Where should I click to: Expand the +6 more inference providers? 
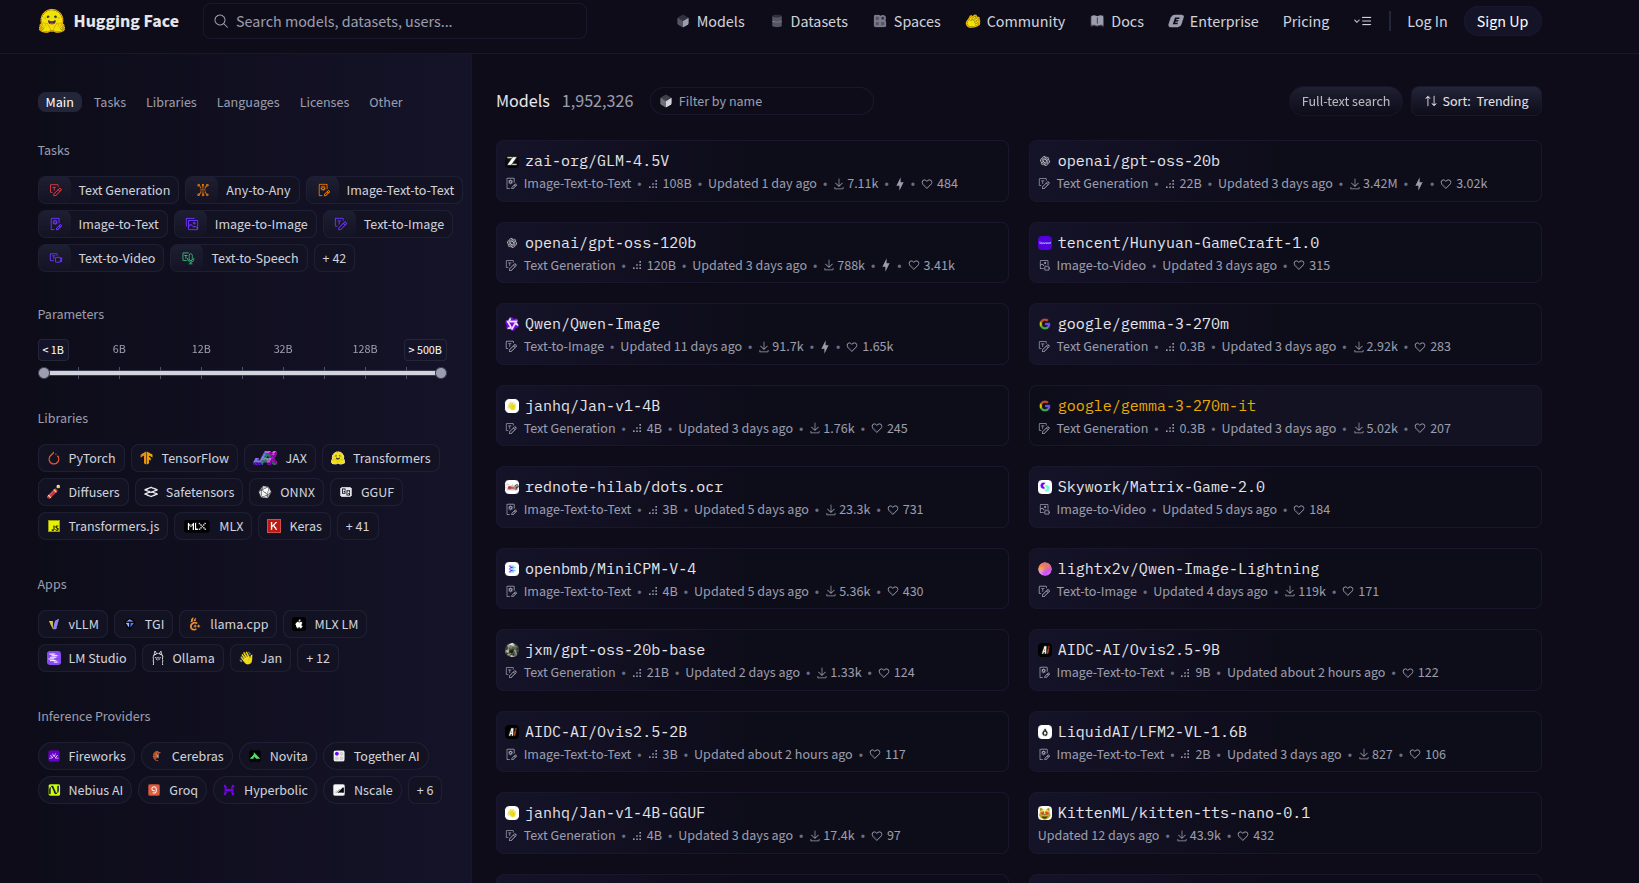(x=425, y=790)
